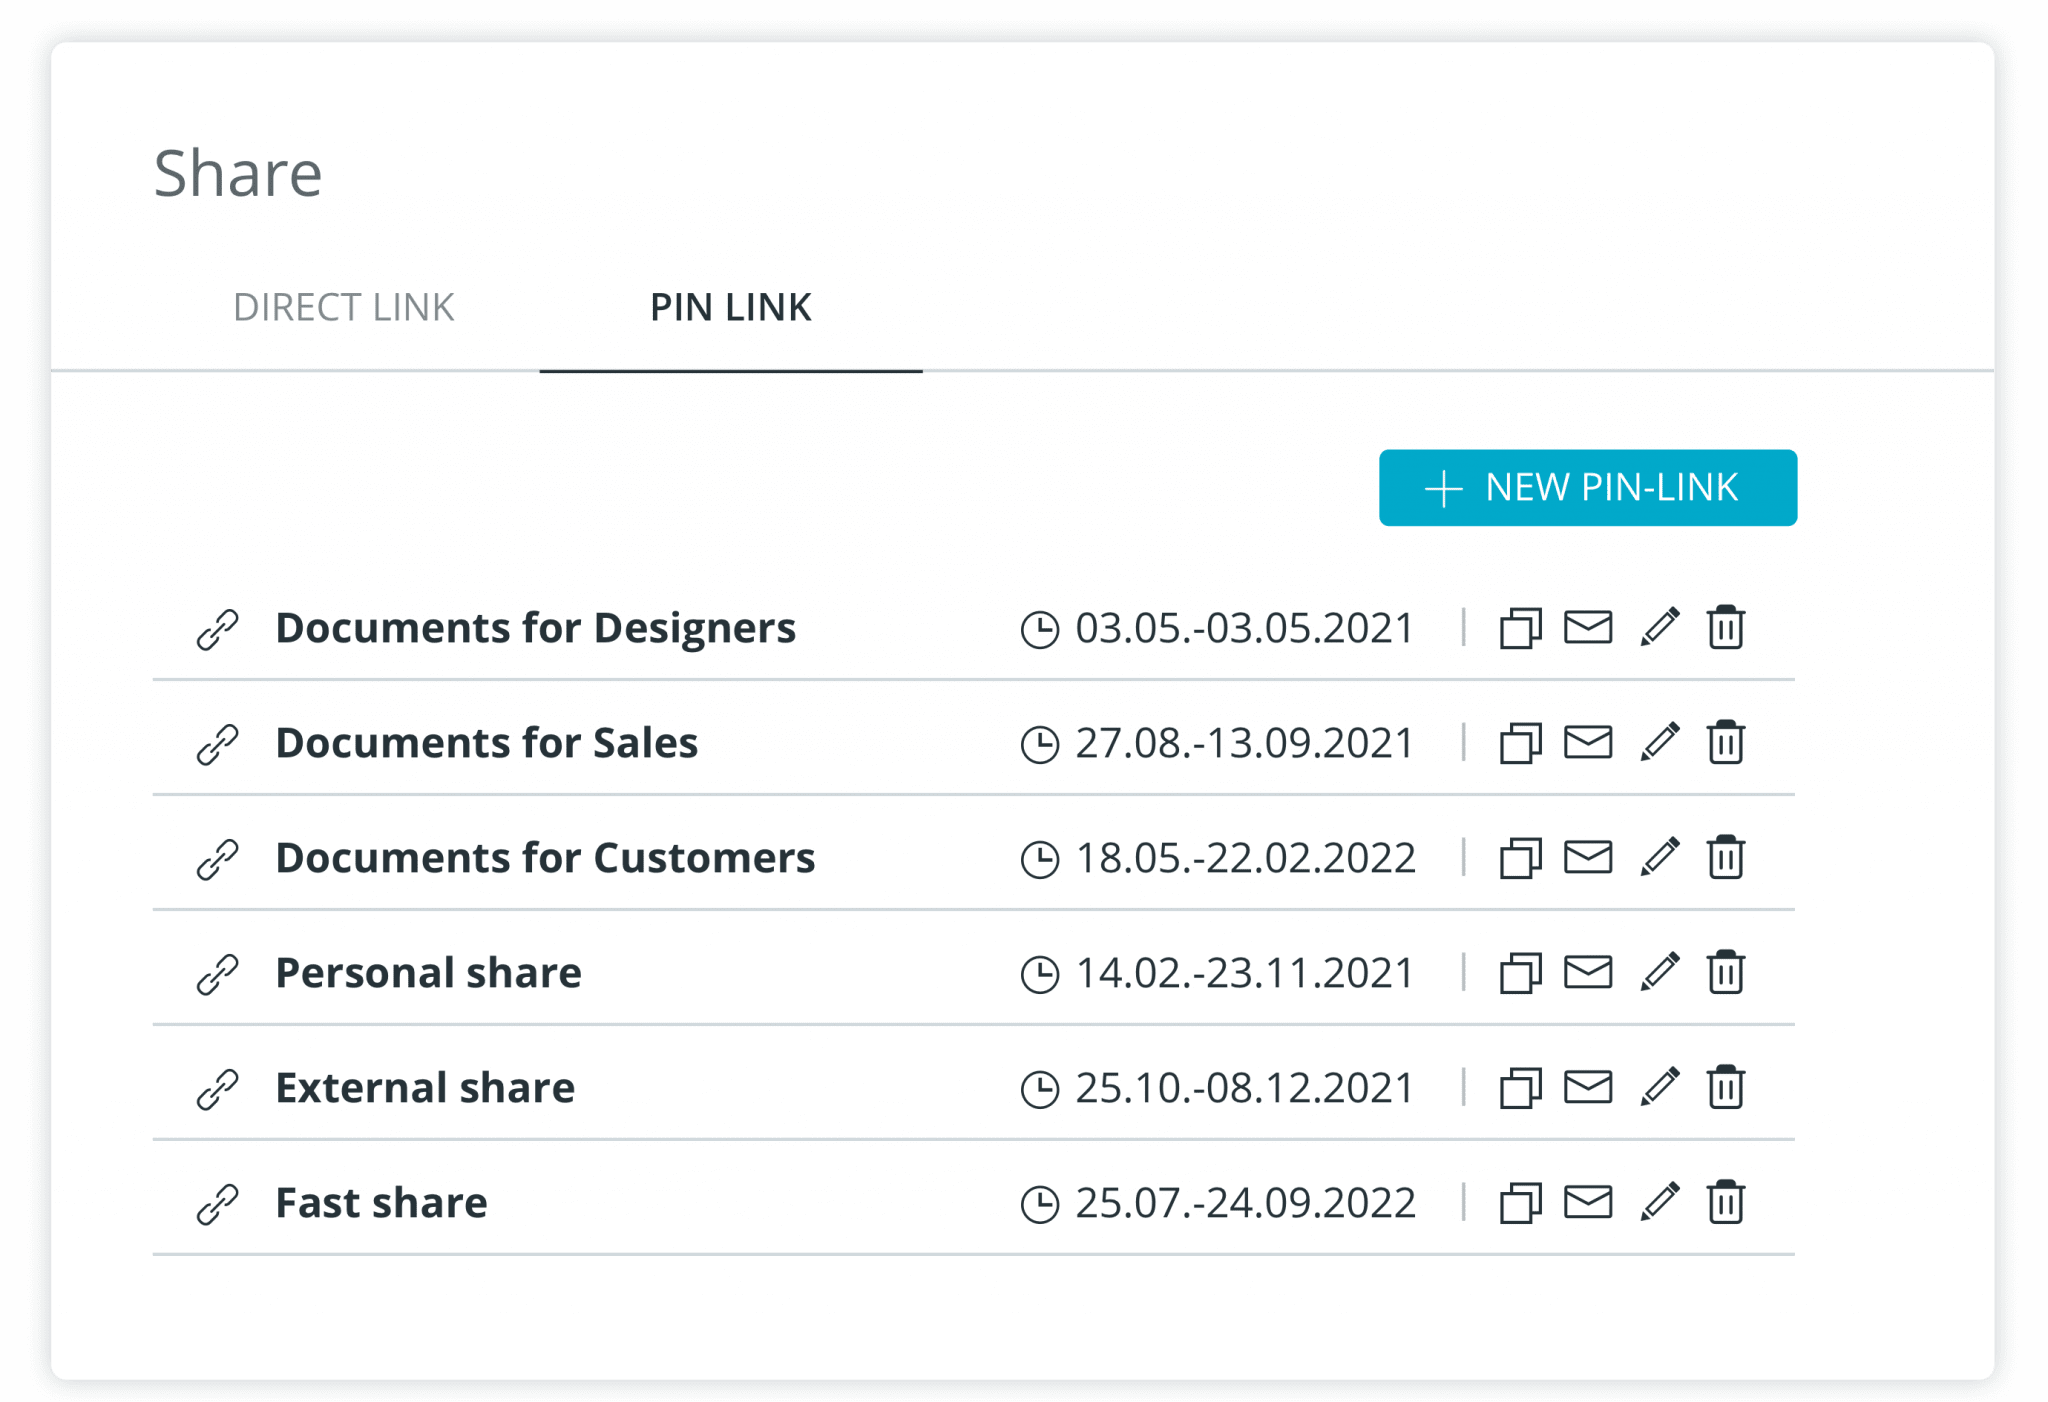Viewport: 2048px width, 1402px height.
Task: Select the Pin Link tab
Action: pos(731,307)
